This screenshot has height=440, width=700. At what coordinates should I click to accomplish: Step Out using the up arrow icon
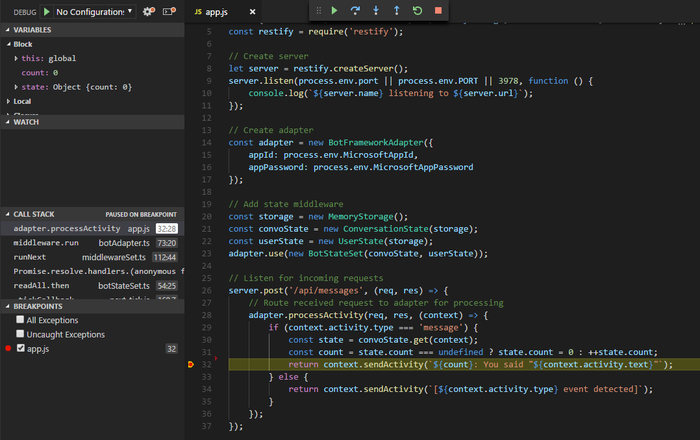click(x=395, y=11)
